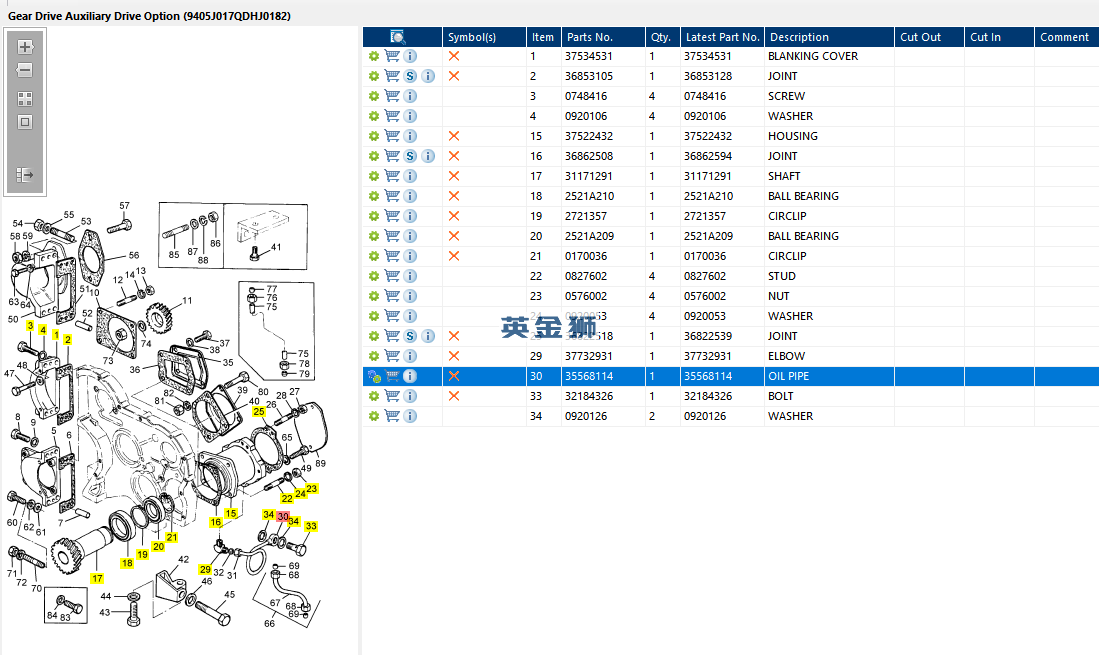Click callout 15 on the diagram
Image resolution: width=1099 pixels, height=655 pixels.
pos(231,513)
